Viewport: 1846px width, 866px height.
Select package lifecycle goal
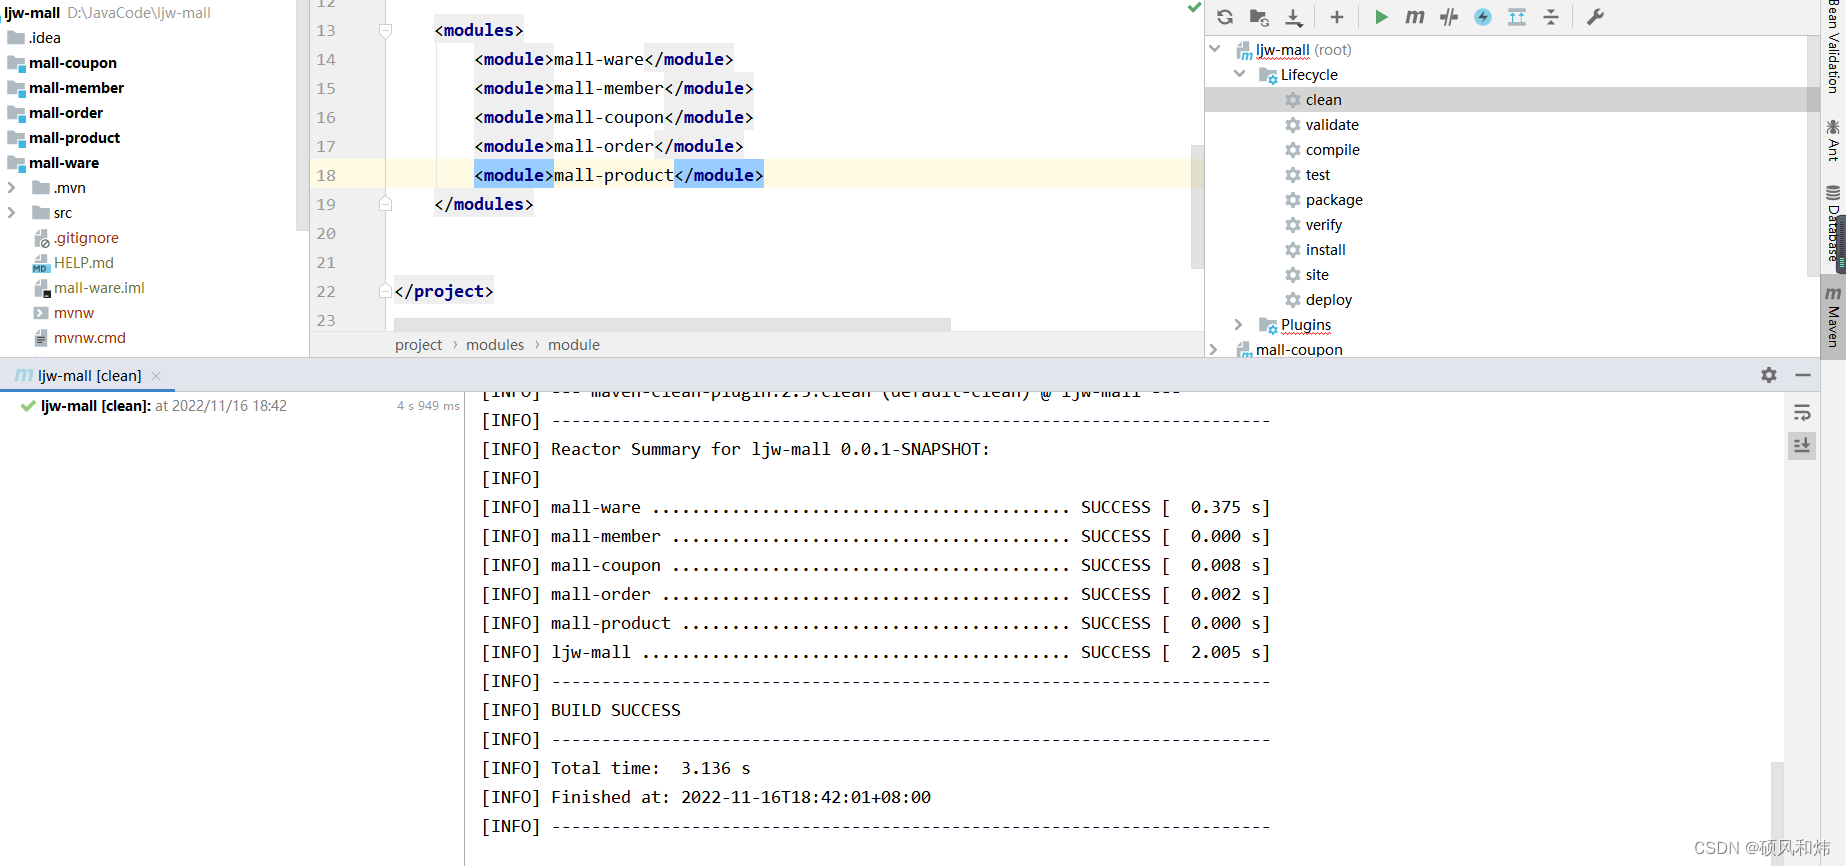(x=1334, y=200)
